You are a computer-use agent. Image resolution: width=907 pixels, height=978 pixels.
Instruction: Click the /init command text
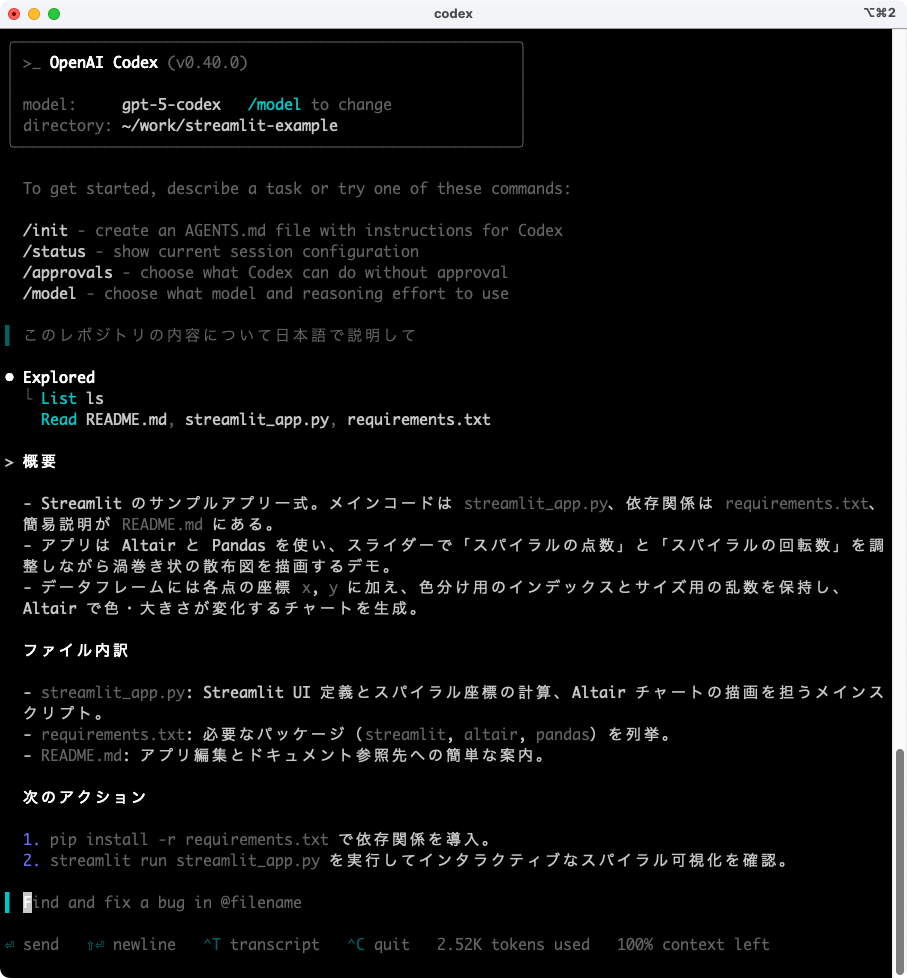(x=45, y=230)
